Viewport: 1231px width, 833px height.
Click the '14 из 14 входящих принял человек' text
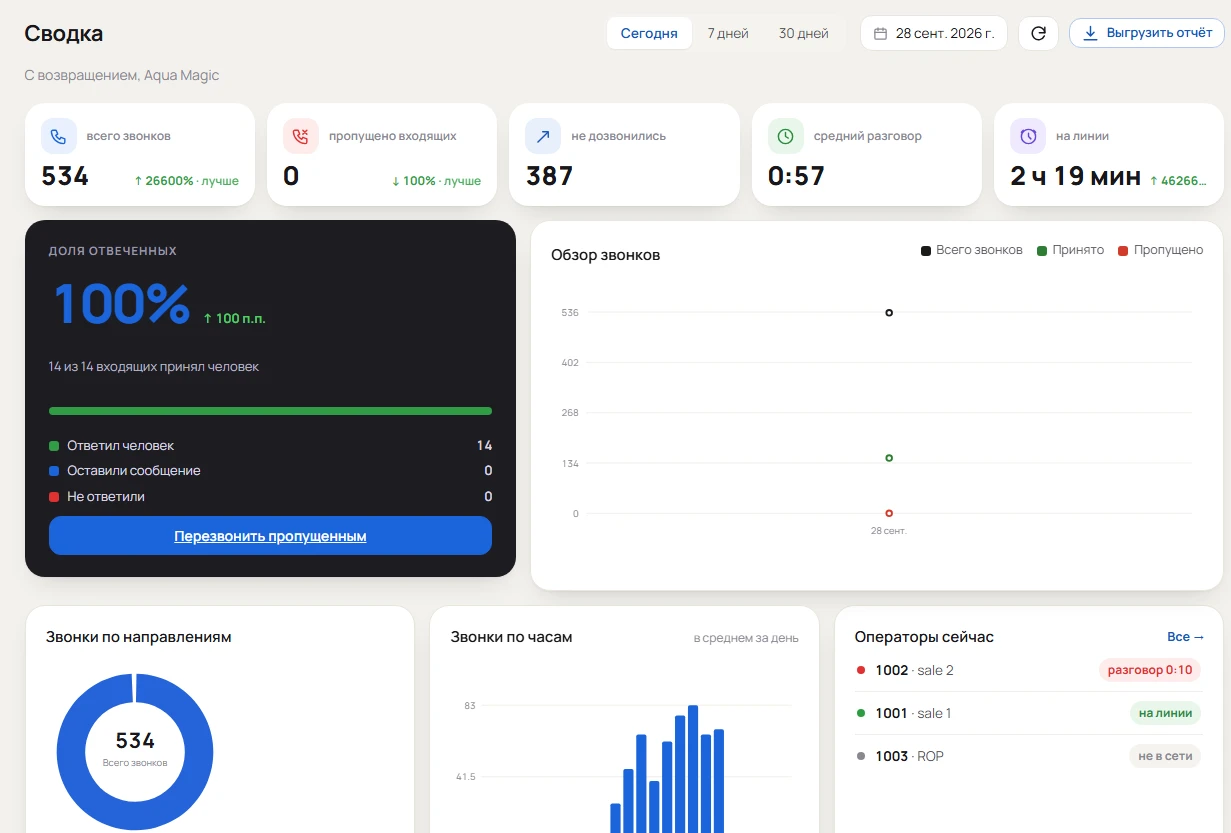pos(154,367)
